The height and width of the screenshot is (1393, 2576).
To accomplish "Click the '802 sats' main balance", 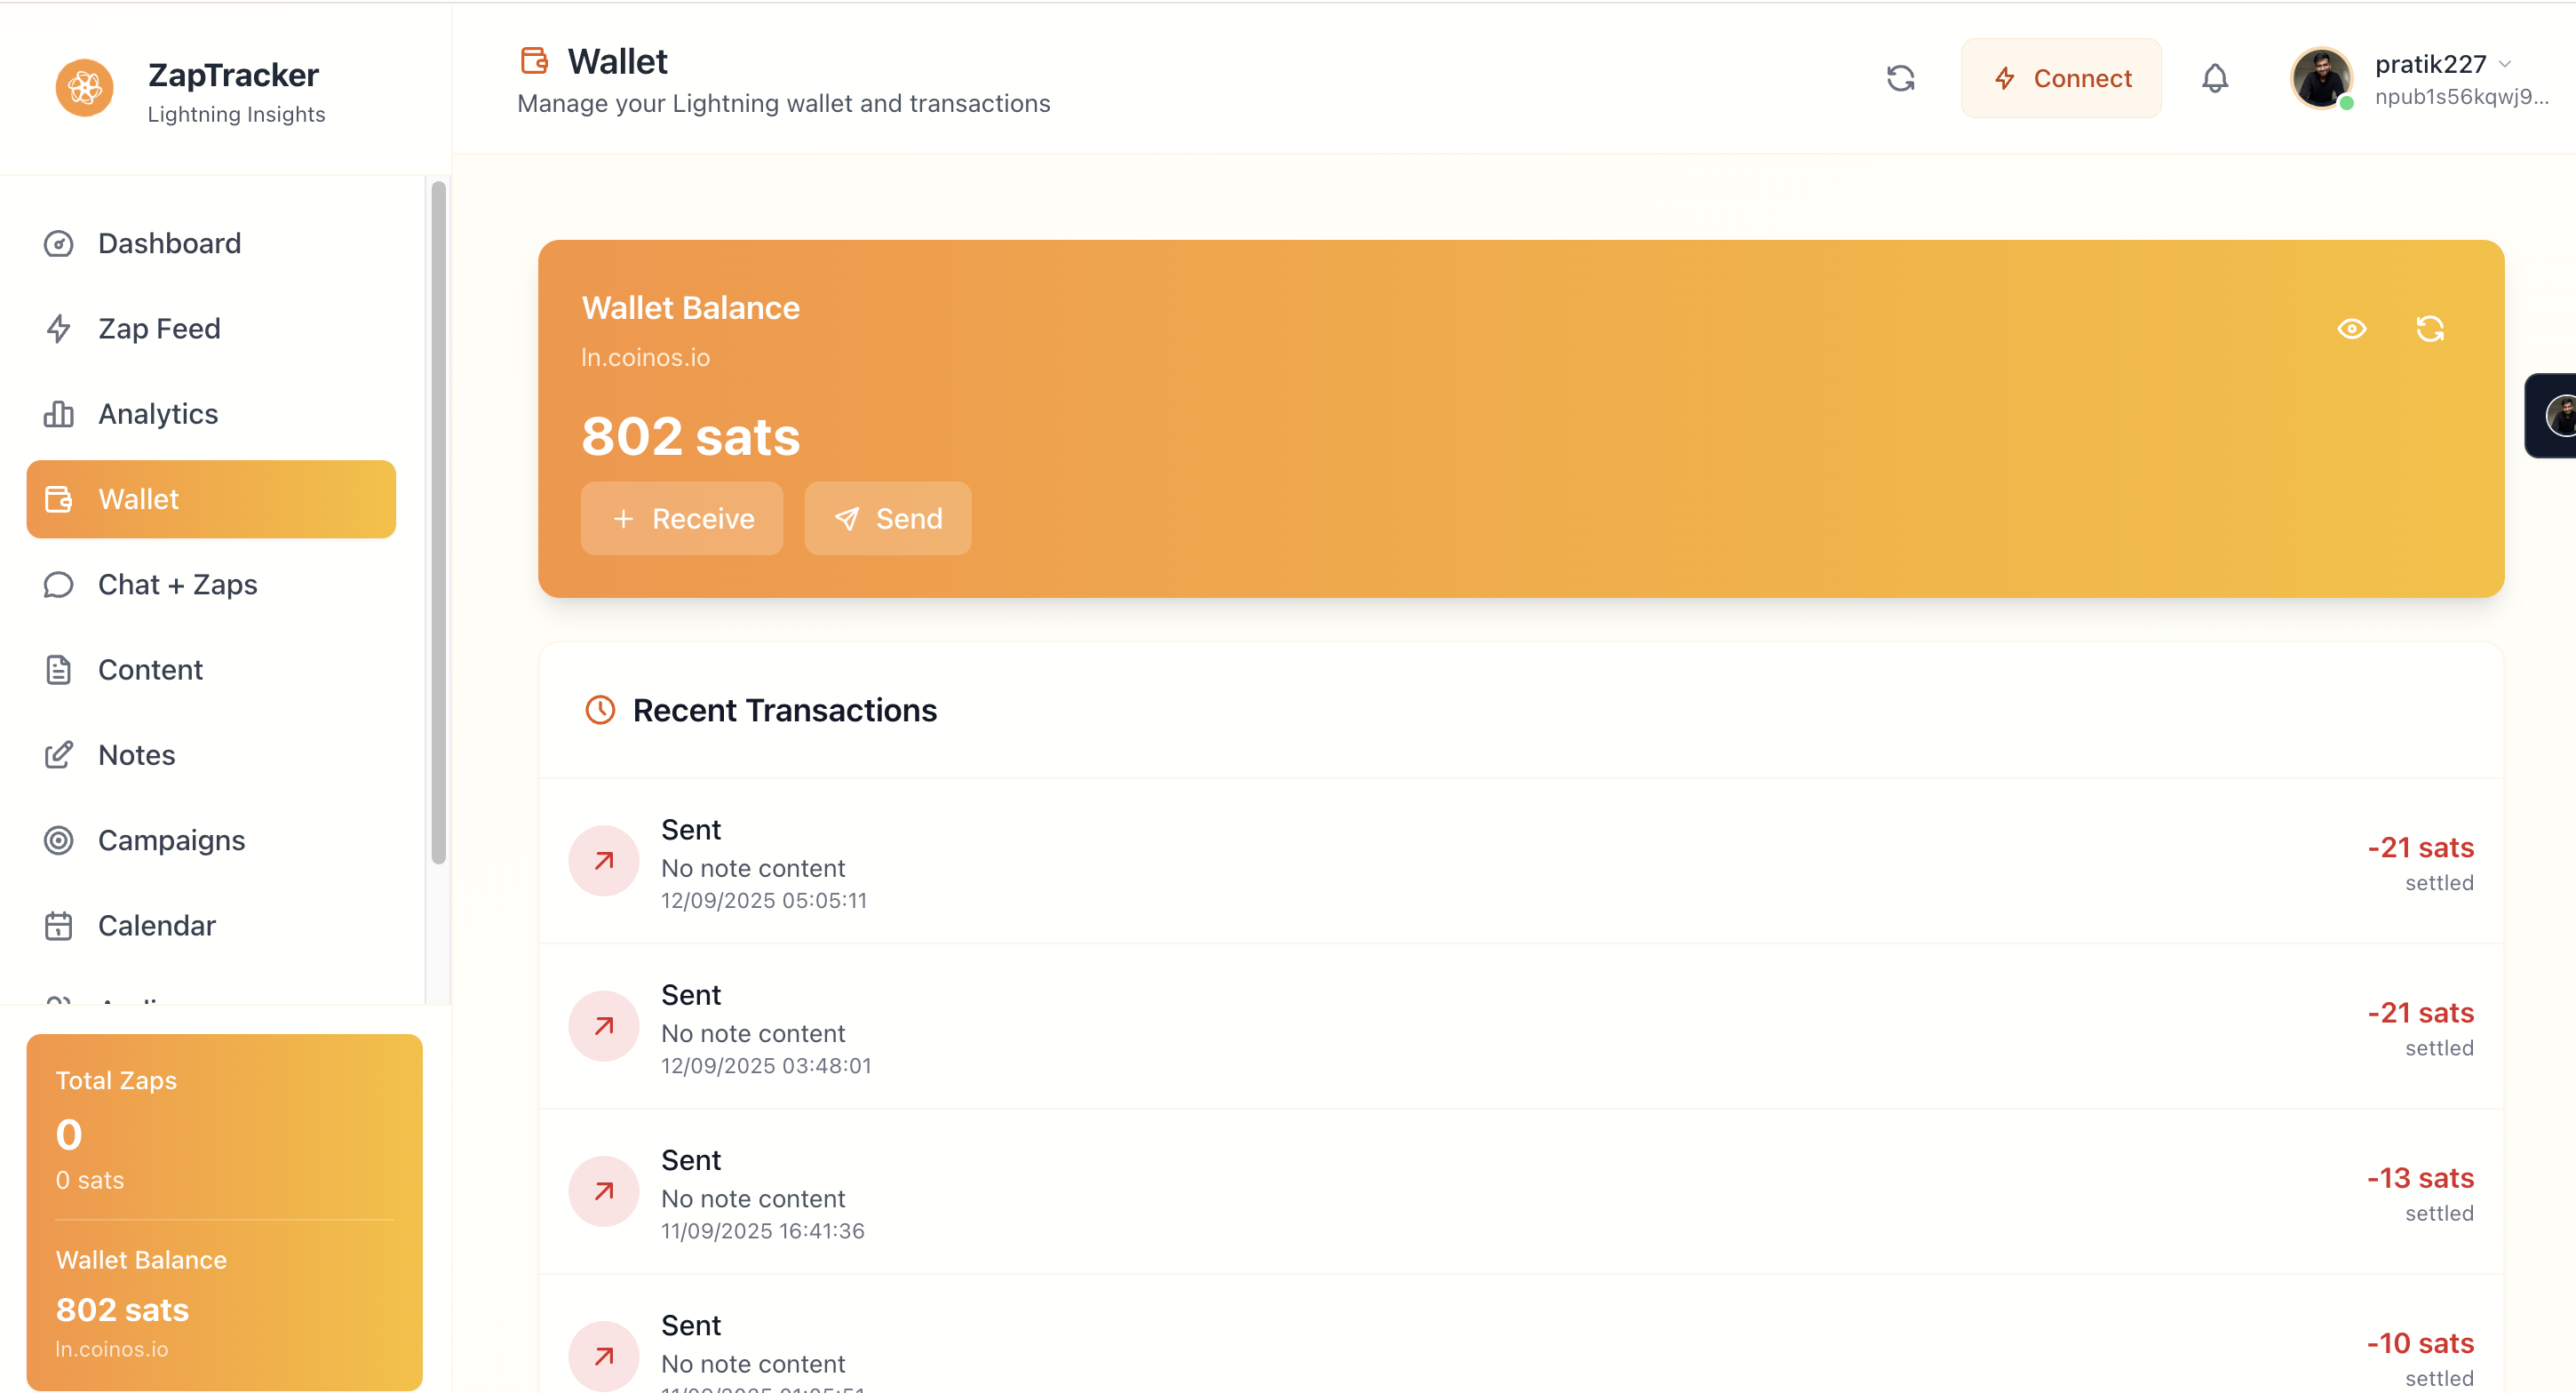I will tap(691, 437).
